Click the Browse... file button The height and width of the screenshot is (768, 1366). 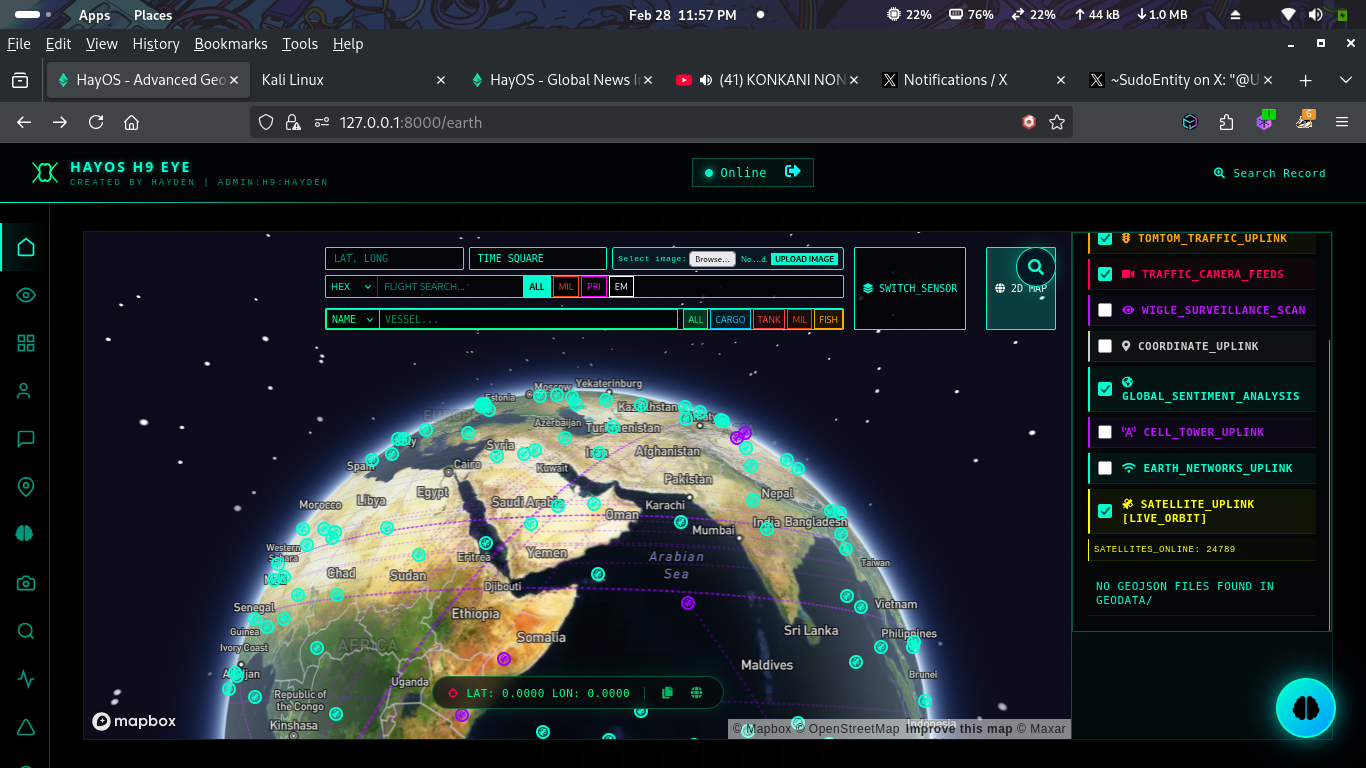[x=712, y=259]
